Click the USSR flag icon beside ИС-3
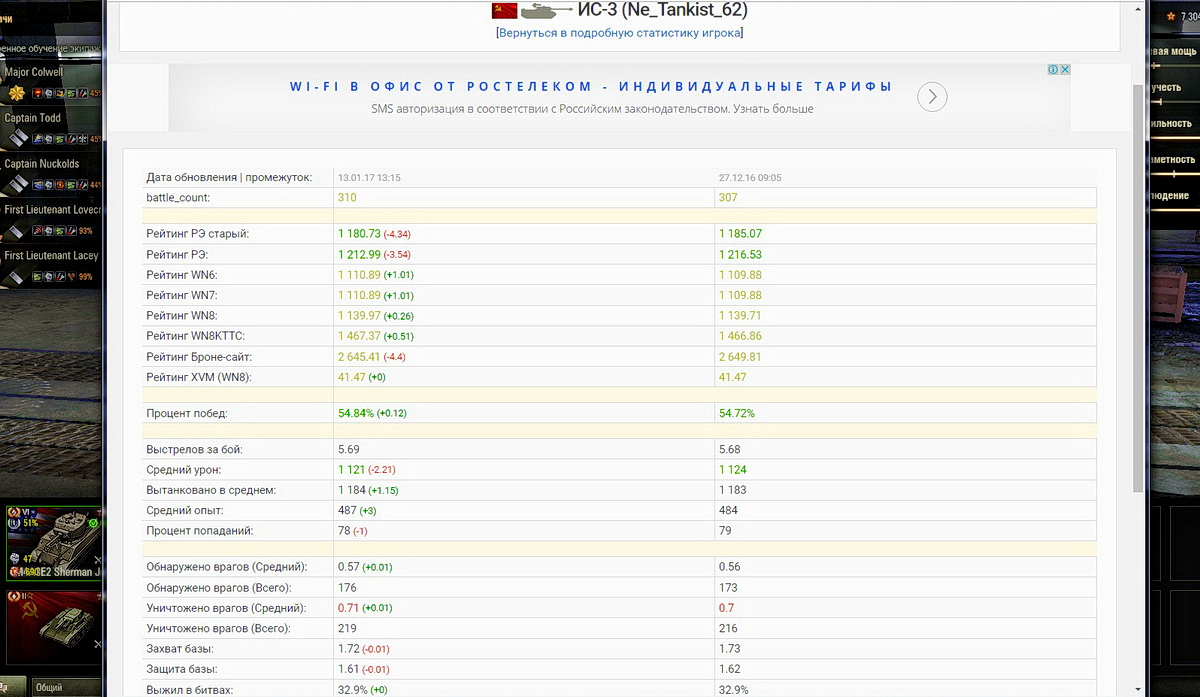 pos(505,11)
